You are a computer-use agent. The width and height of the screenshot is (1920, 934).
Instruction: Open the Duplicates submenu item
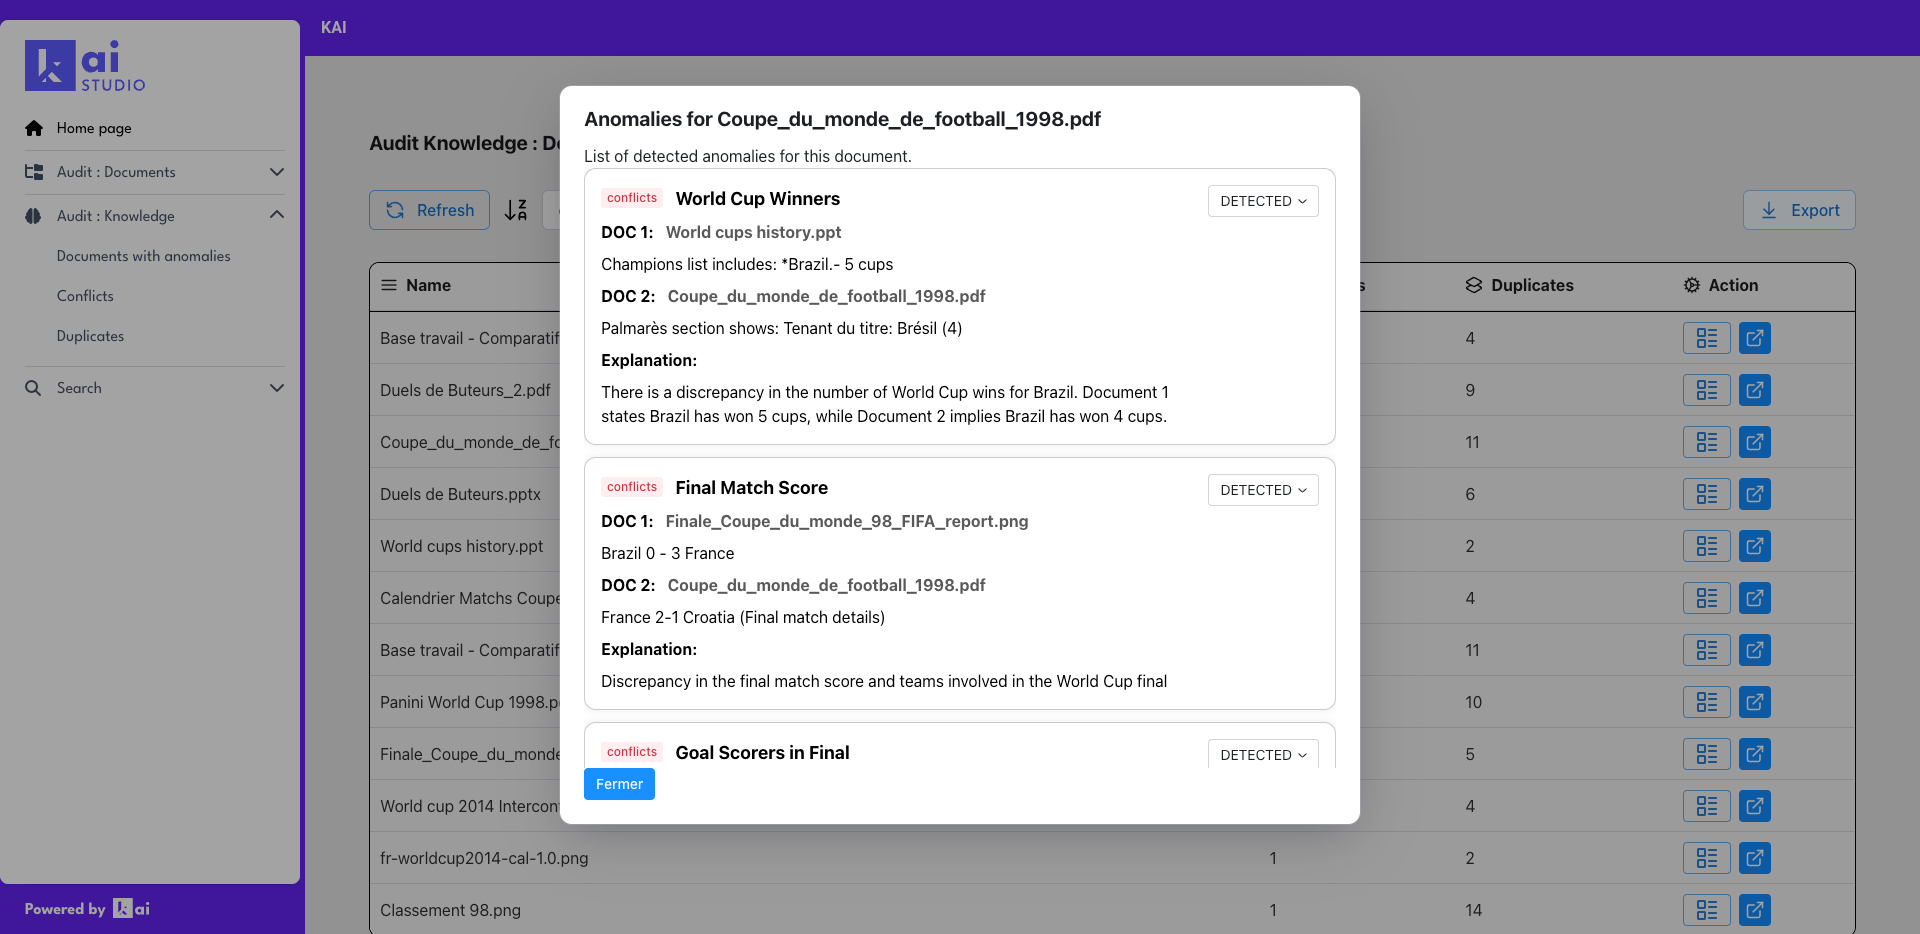click(91, 336)
